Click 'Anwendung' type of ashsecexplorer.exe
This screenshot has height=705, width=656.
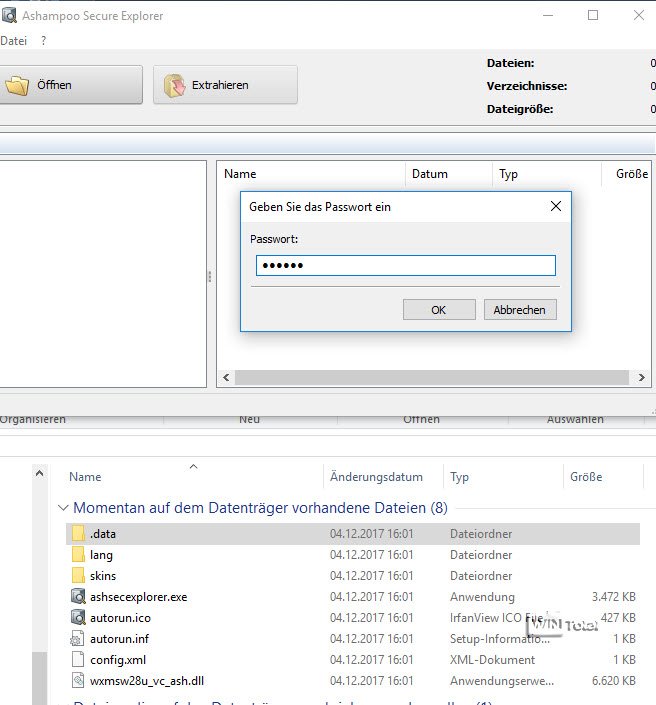pyautogui.click(x=482, y=597)
